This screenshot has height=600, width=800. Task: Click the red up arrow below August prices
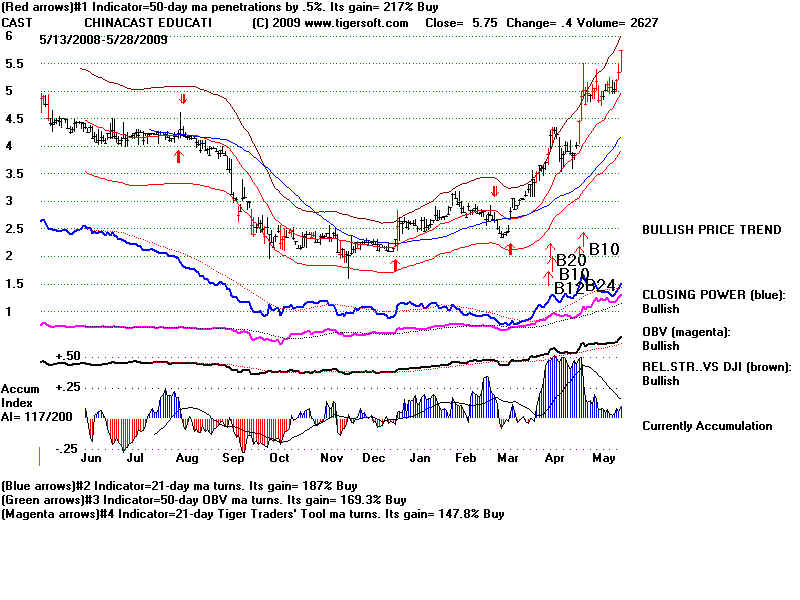(178, 156)
